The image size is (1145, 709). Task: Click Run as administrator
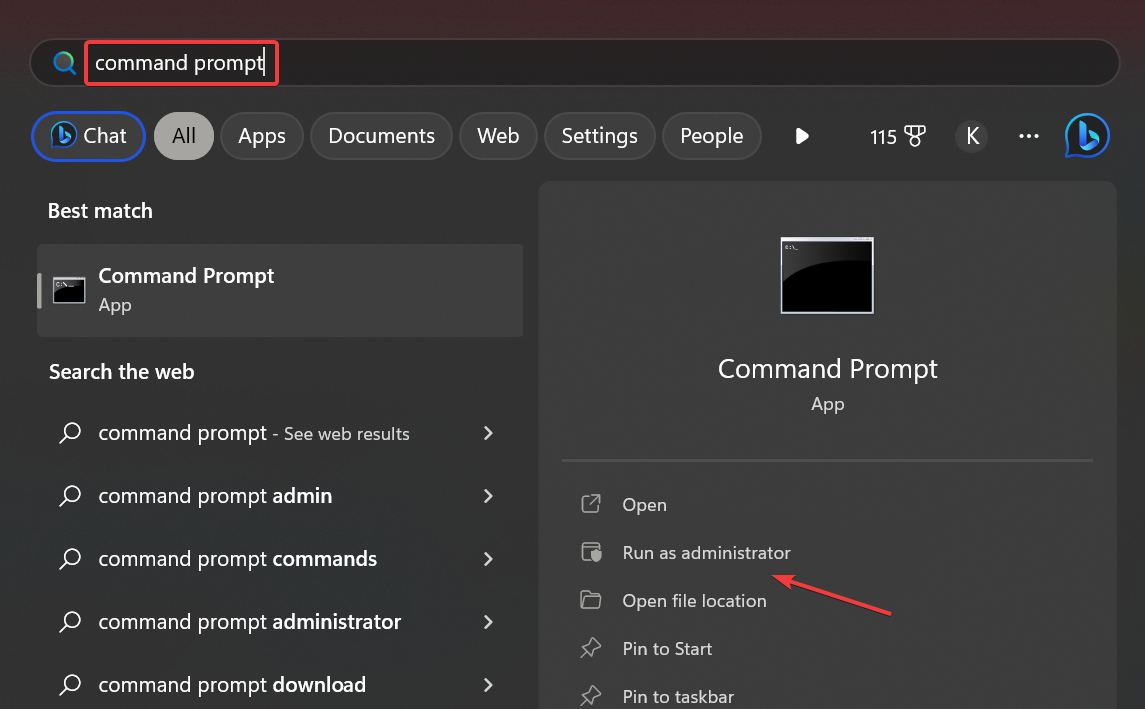pos(706,553)
